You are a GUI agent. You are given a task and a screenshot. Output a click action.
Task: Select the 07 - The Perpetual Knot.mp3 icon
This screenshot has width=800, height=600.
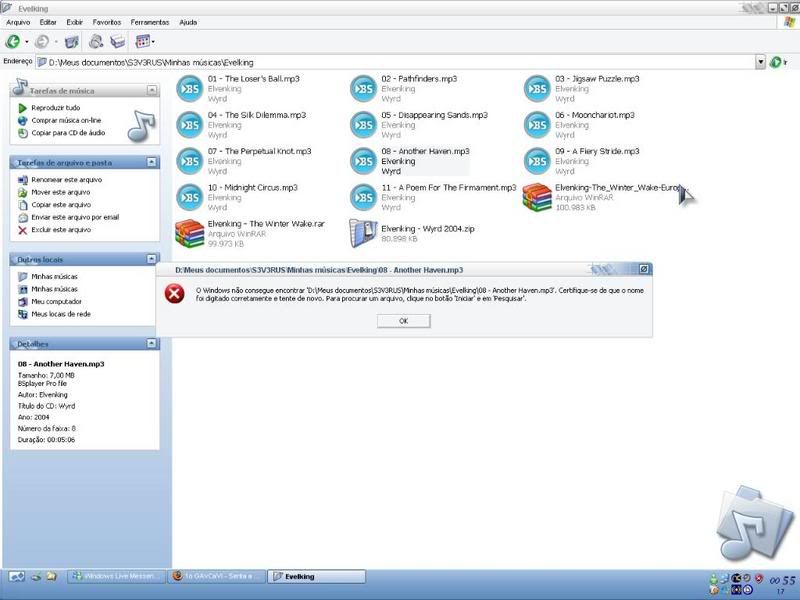(x=189, y=161)
